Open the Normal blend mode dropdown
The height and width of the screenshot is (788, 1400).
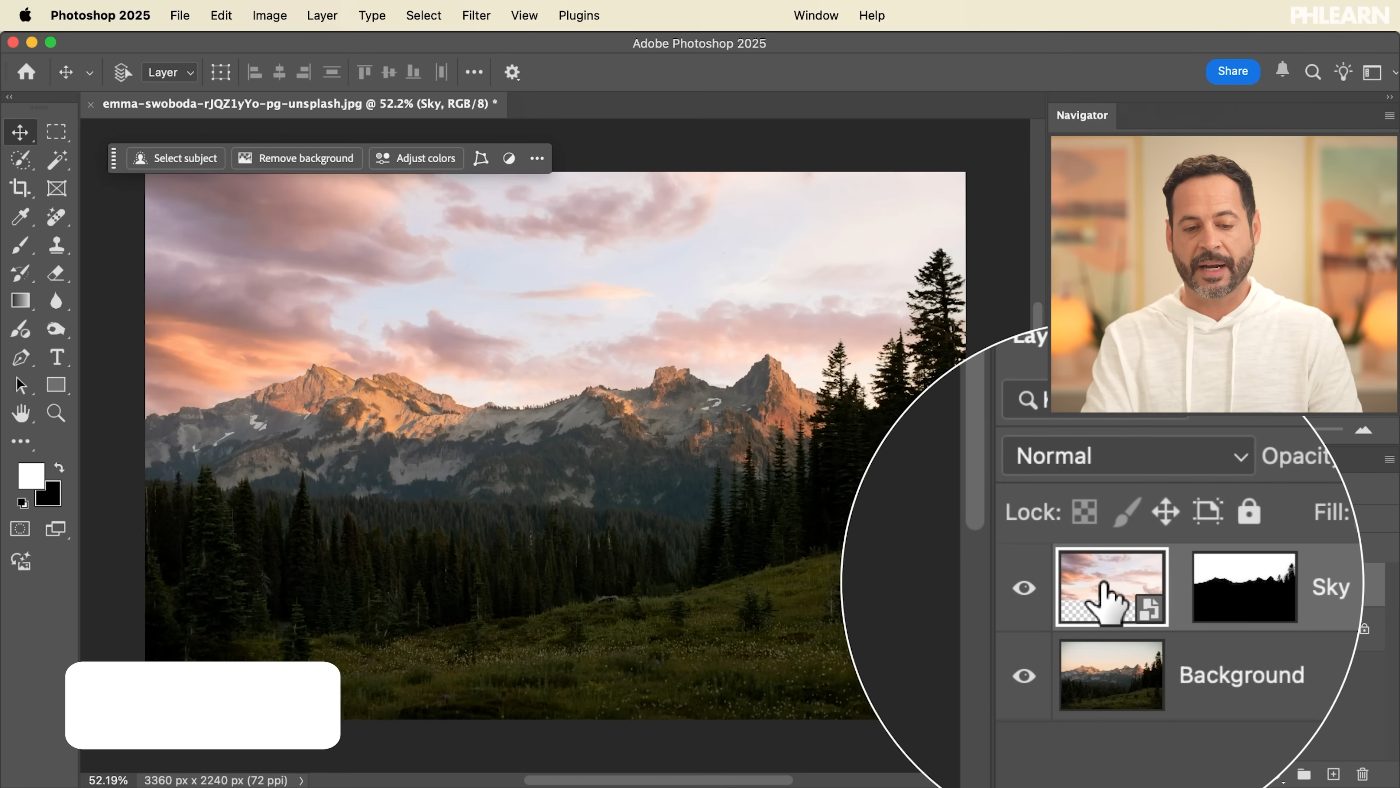(x=1128, y=456)
